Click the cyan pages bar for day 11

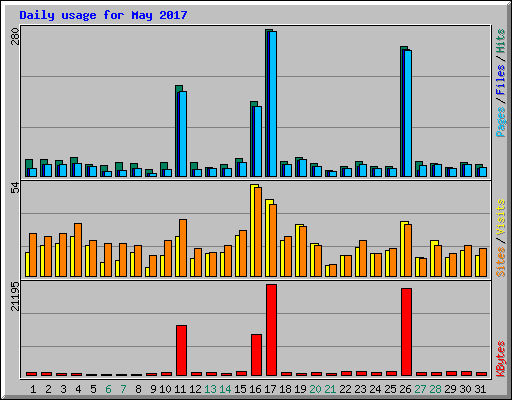(x=183, y=134)
